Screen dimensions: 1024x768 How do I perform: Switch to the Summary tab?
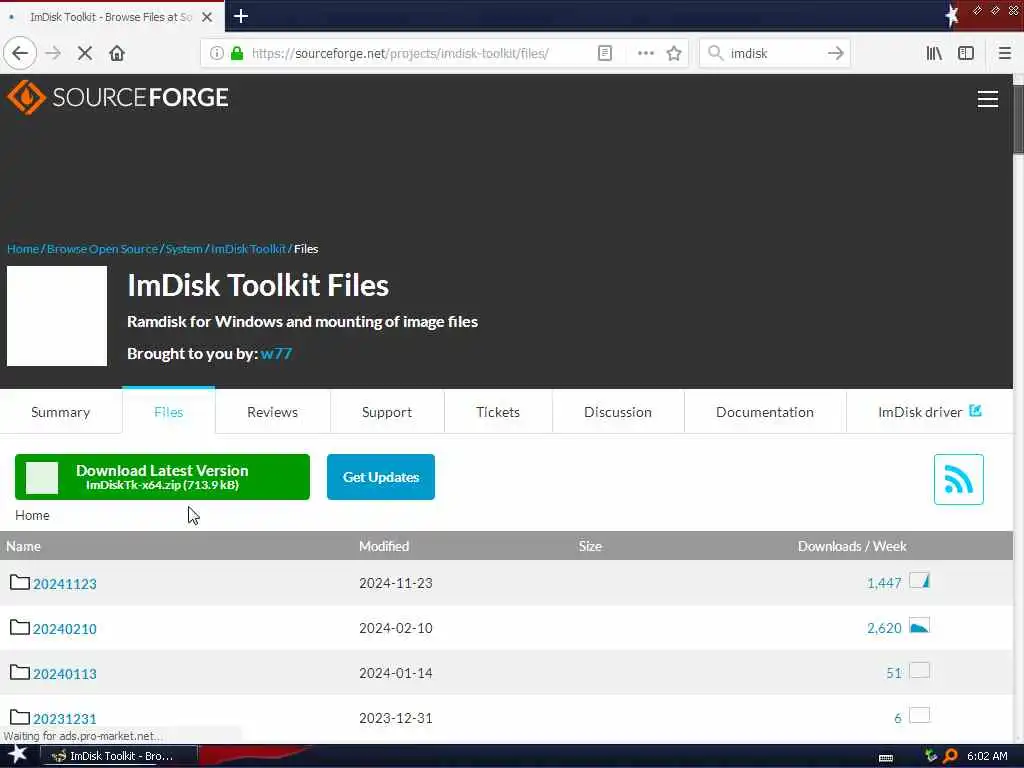61,412
